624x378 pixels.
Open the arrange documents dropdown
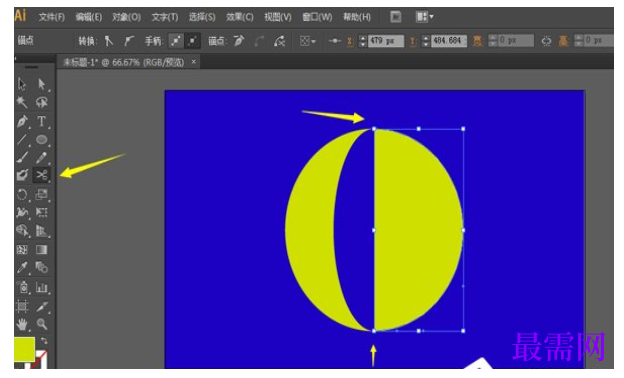(424, 17)
